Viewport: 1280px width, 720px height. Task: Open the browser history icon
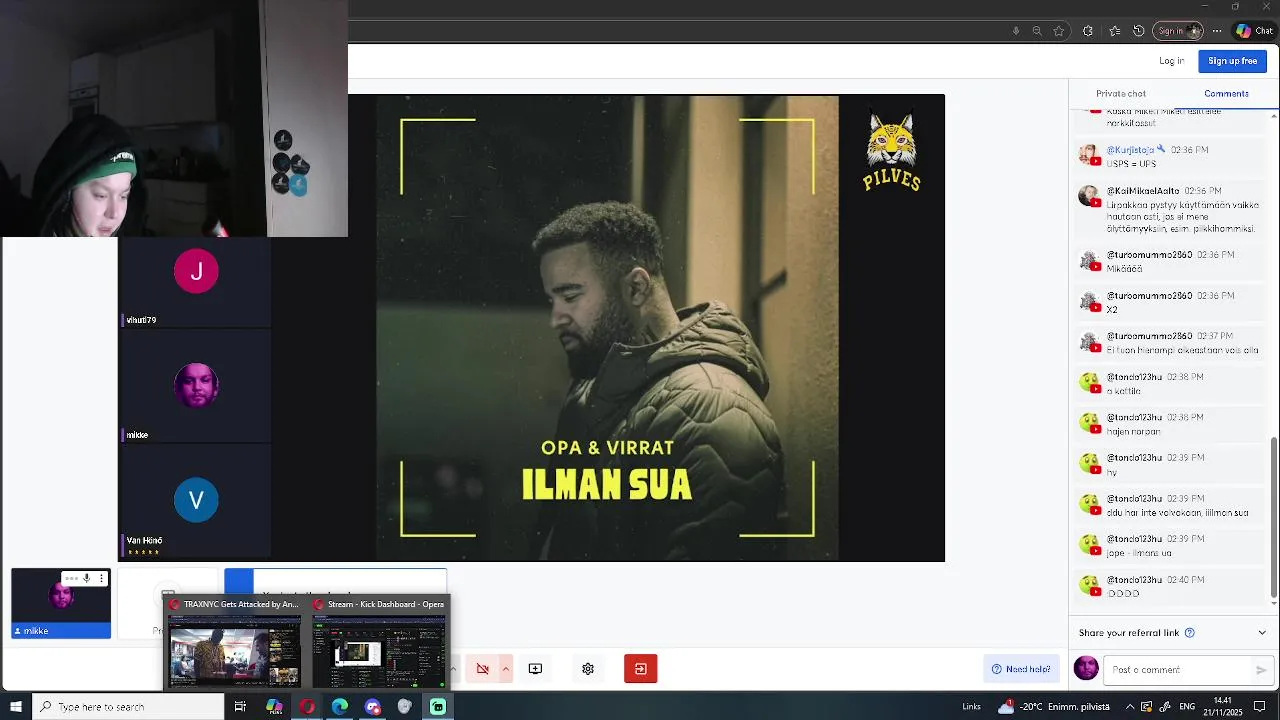pyautogui.click(x=1138, y=31)
